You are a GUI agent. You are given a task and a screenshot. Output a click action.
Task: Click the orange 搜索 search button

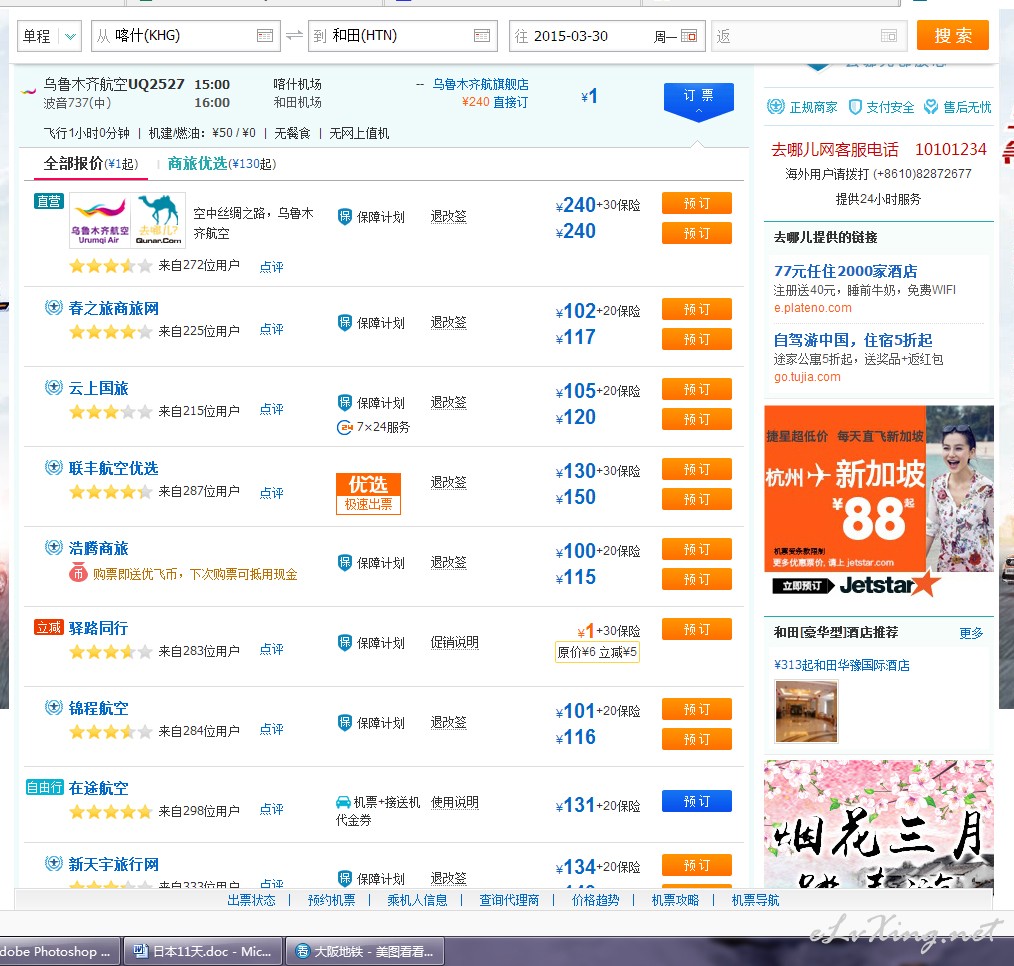point(953,35)
